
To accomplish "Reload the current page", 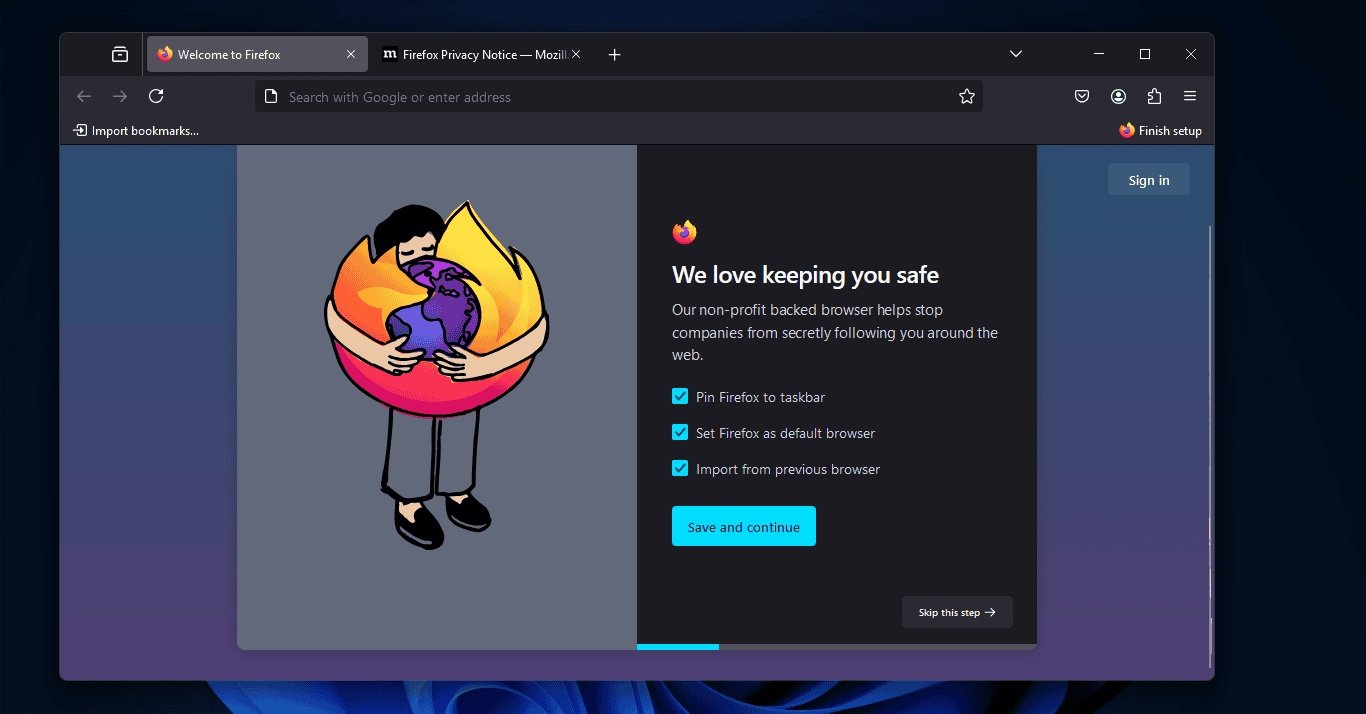I will tap(156, 96).
